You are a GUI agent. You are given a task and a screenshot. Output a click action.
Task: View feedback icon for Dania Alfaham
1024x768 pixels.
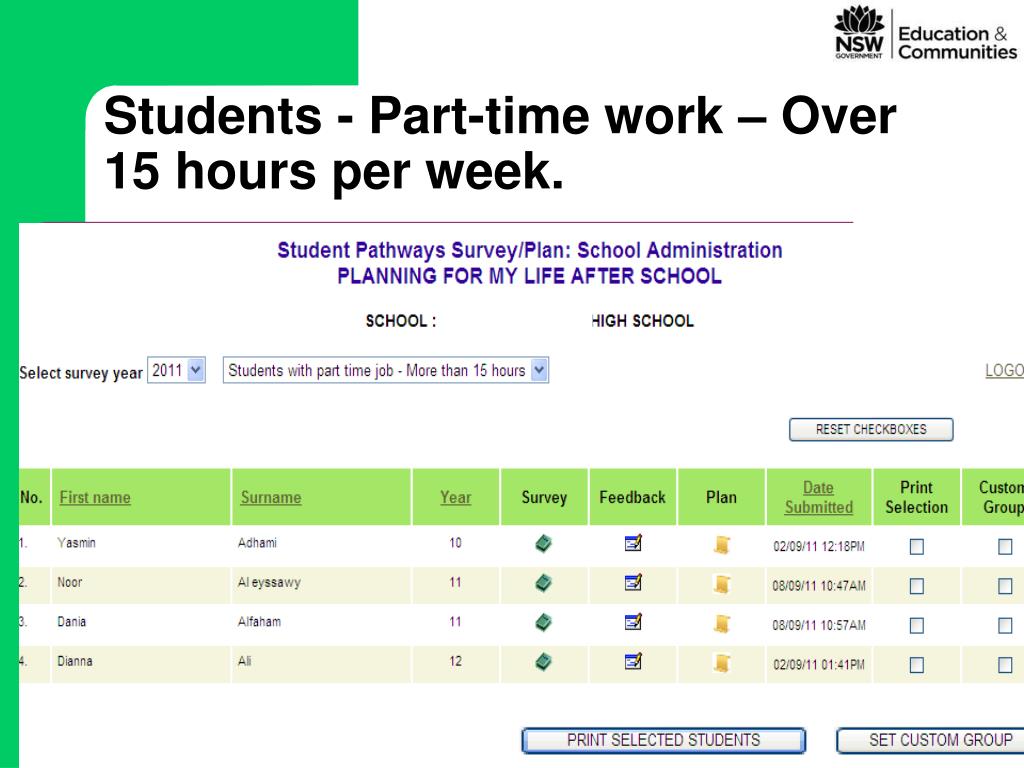coord(633,622)
